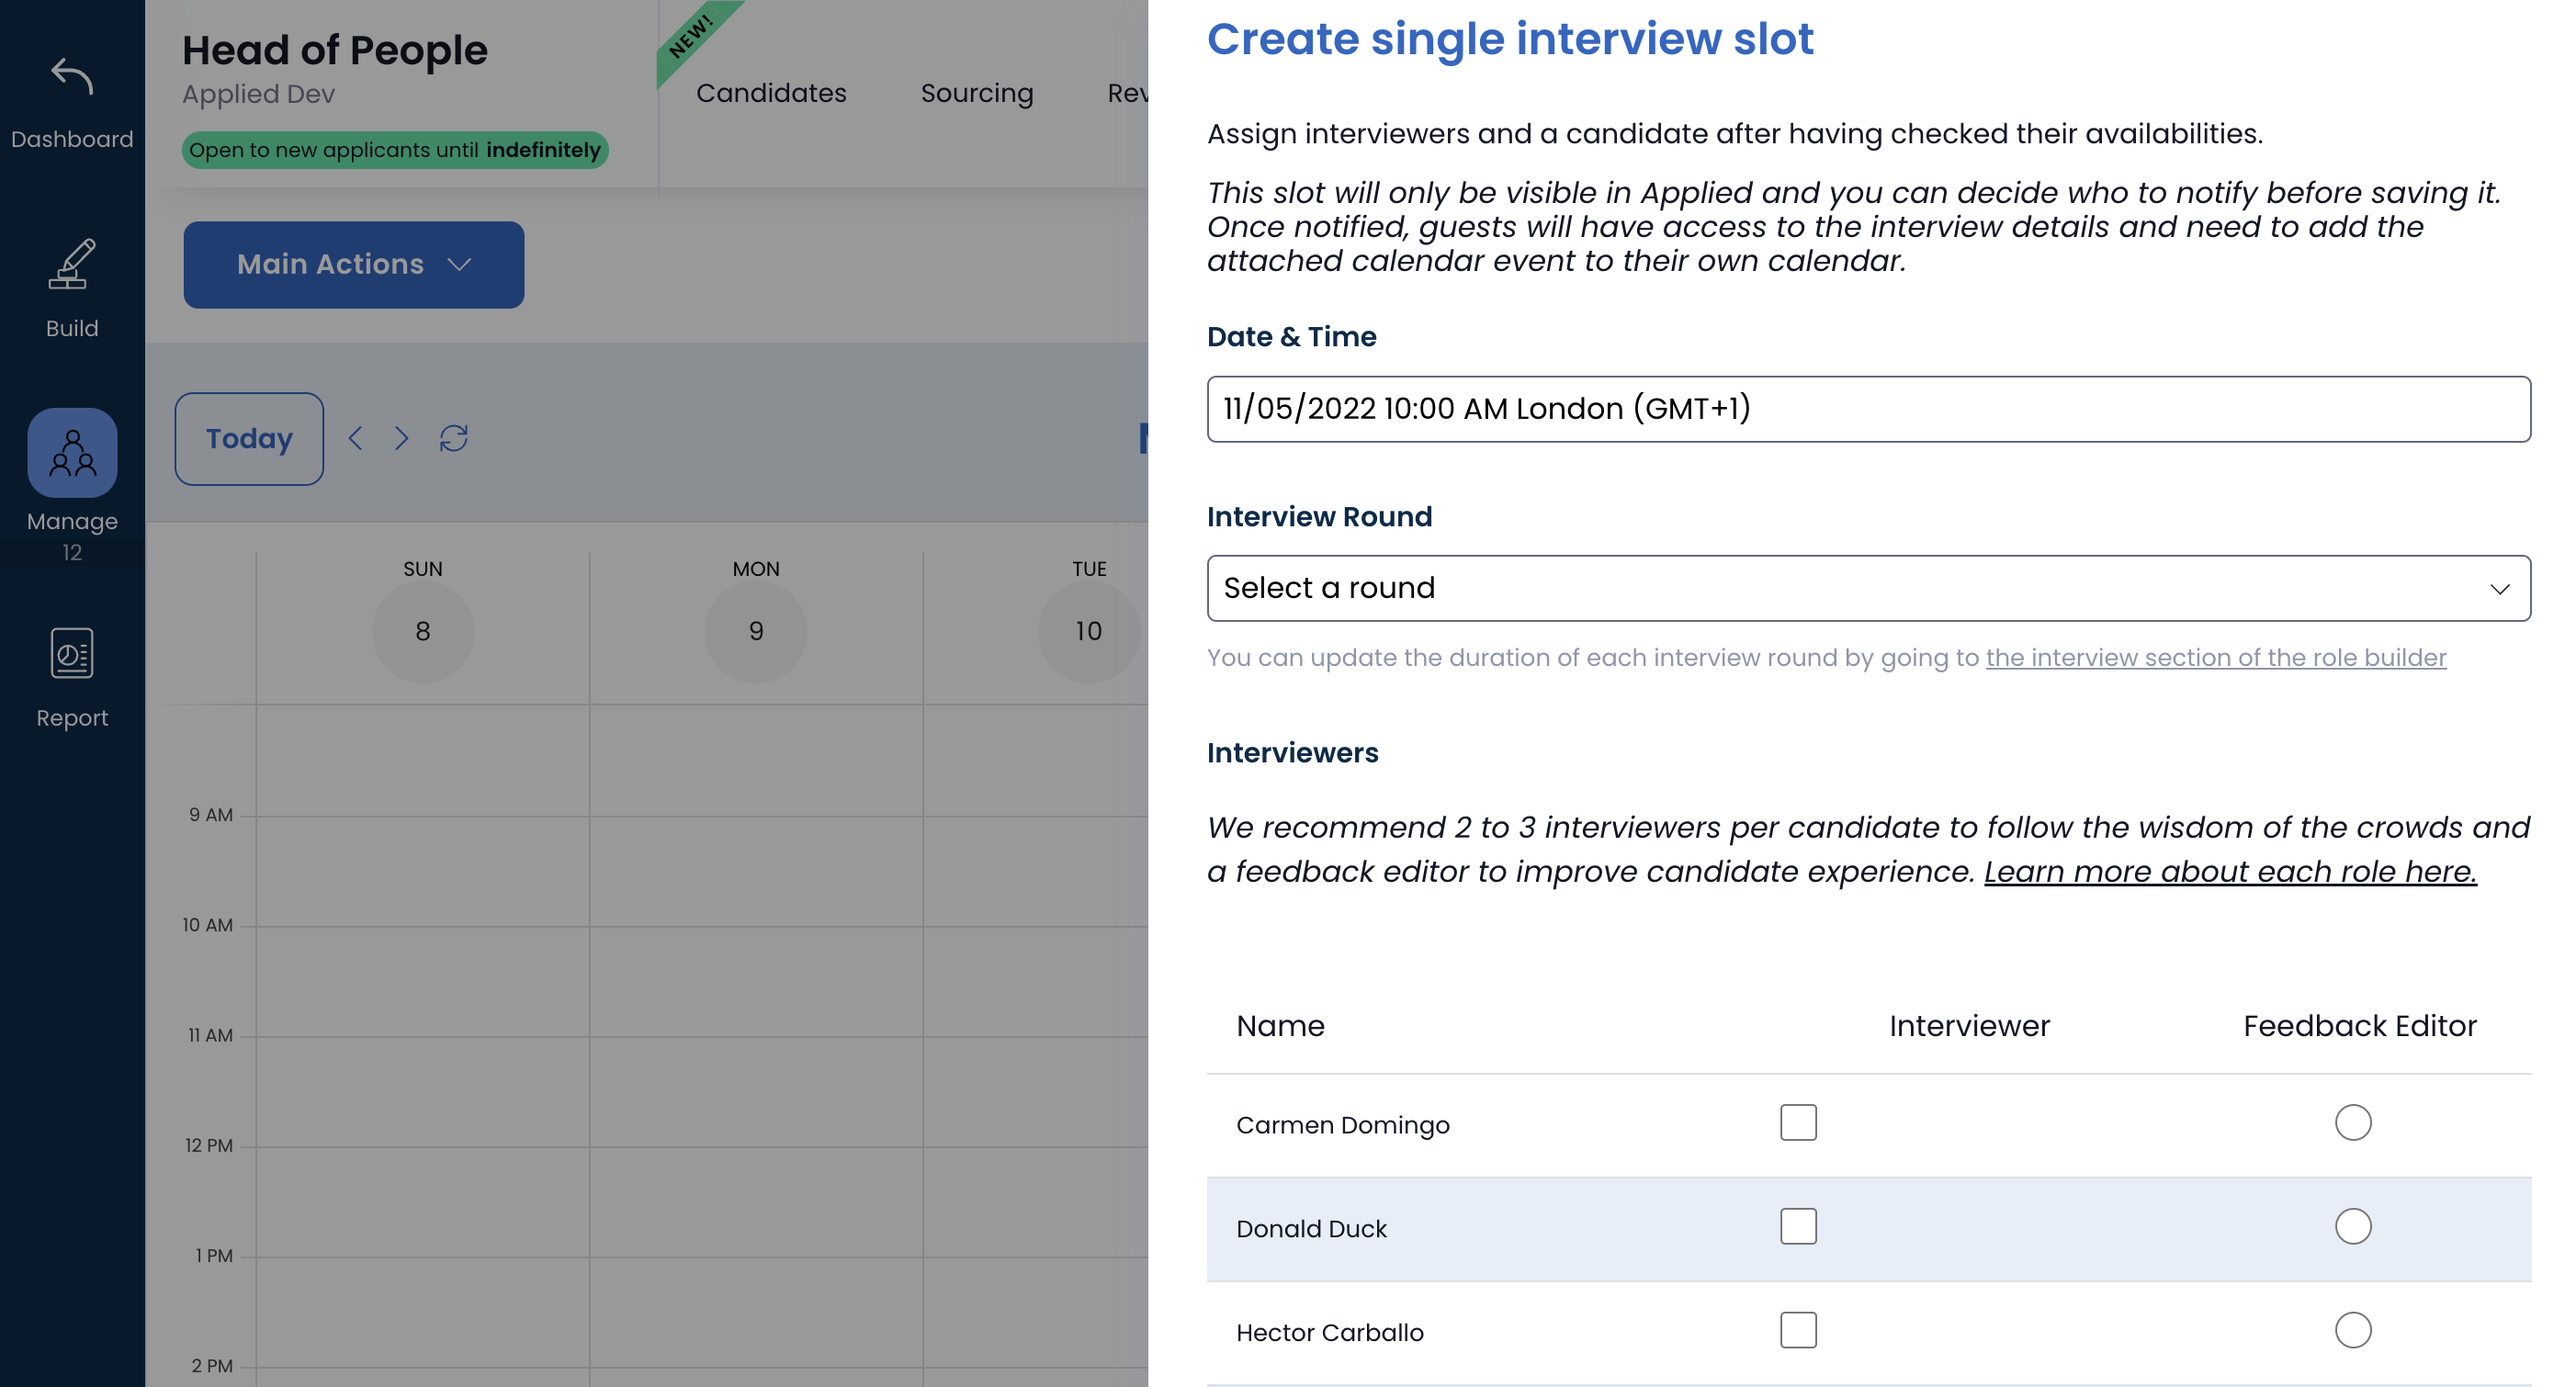The height and width of the screenshot is (1387, 2576).
Task: Switch to the Candidates tab
Action: pyautogui.click(x=770, y=93)
